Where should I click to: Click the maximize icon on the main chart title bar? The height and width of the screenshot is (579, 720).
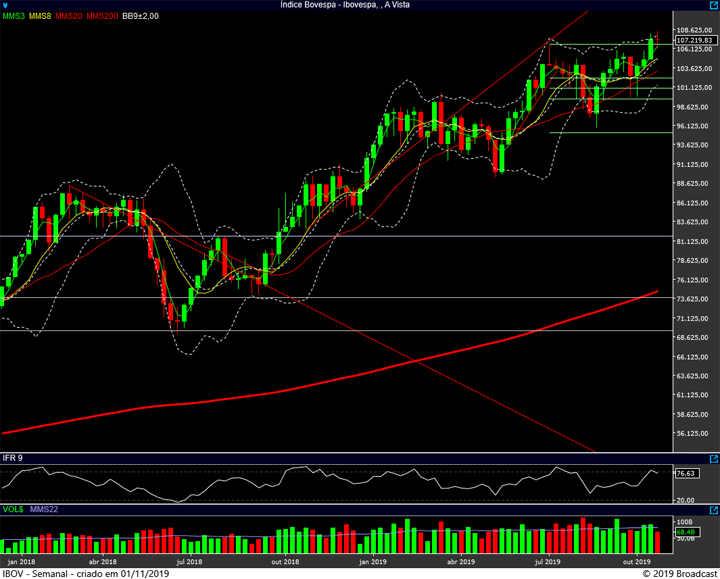point(712,5)
